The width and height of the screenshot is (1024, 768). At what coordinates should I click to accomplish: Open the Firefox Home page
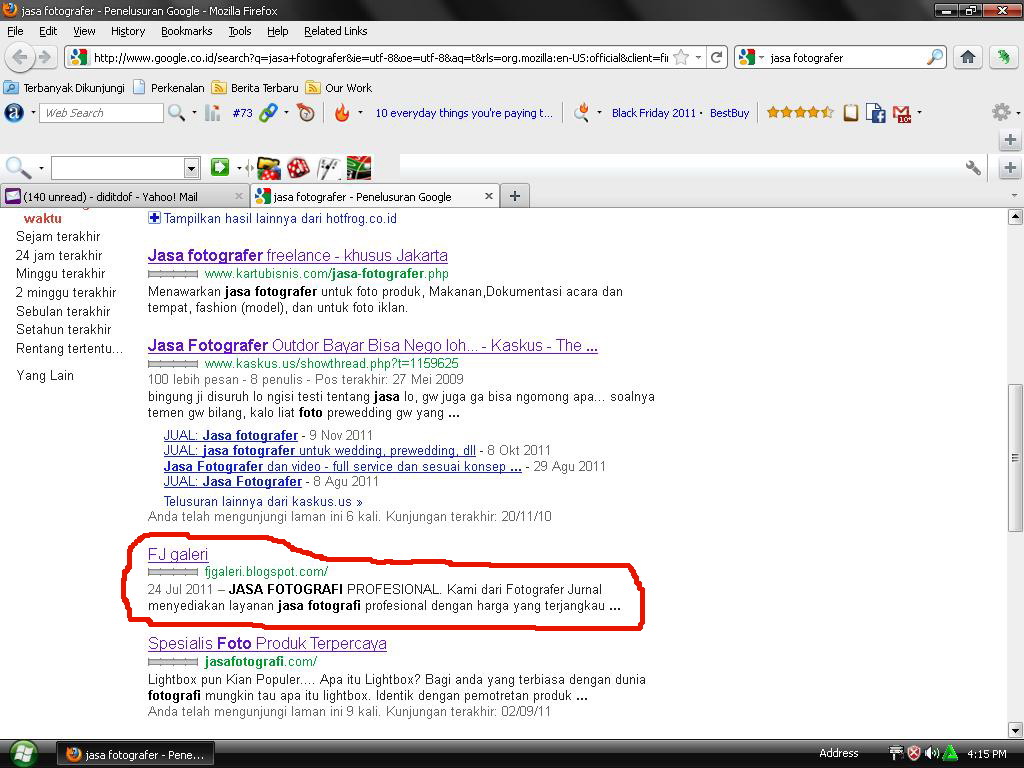(x=968, y=57)
